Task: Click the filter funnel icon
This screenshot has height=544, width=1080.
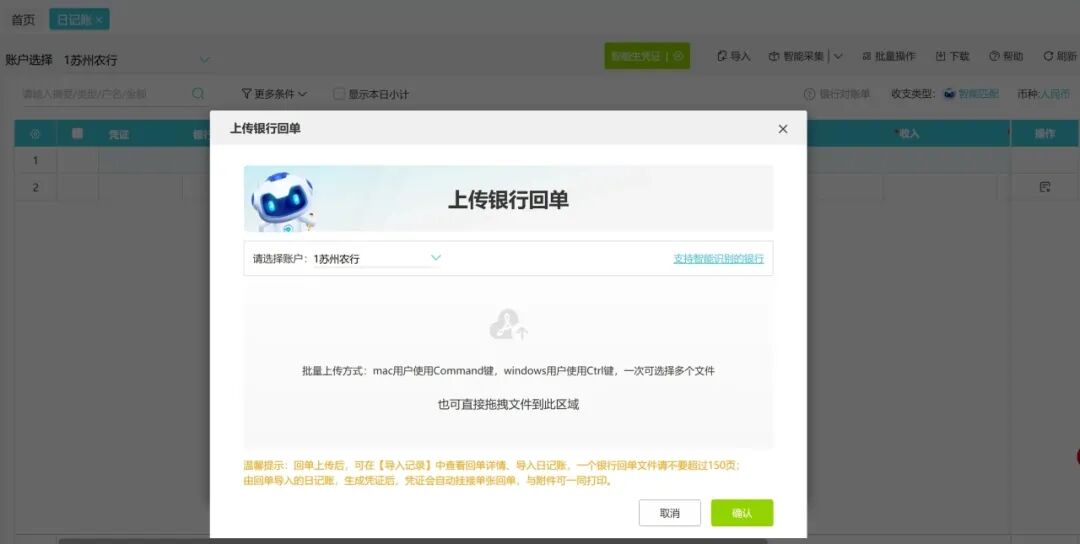Action: (246, 94)
